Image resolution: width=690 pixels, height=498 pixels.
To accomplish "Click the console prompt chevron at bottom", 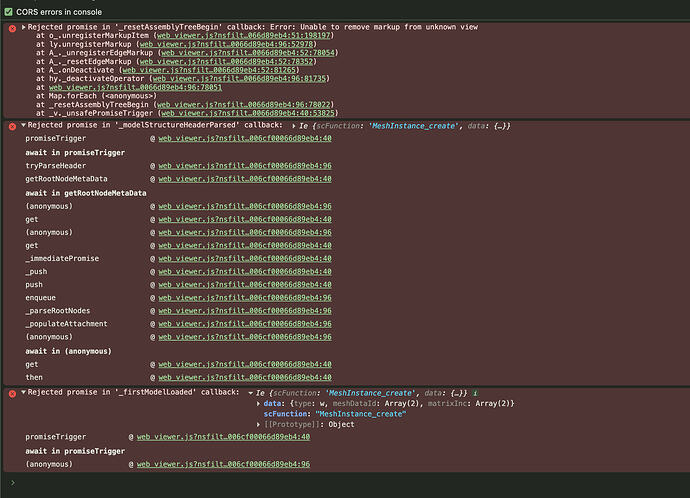I will click(13, 483).
